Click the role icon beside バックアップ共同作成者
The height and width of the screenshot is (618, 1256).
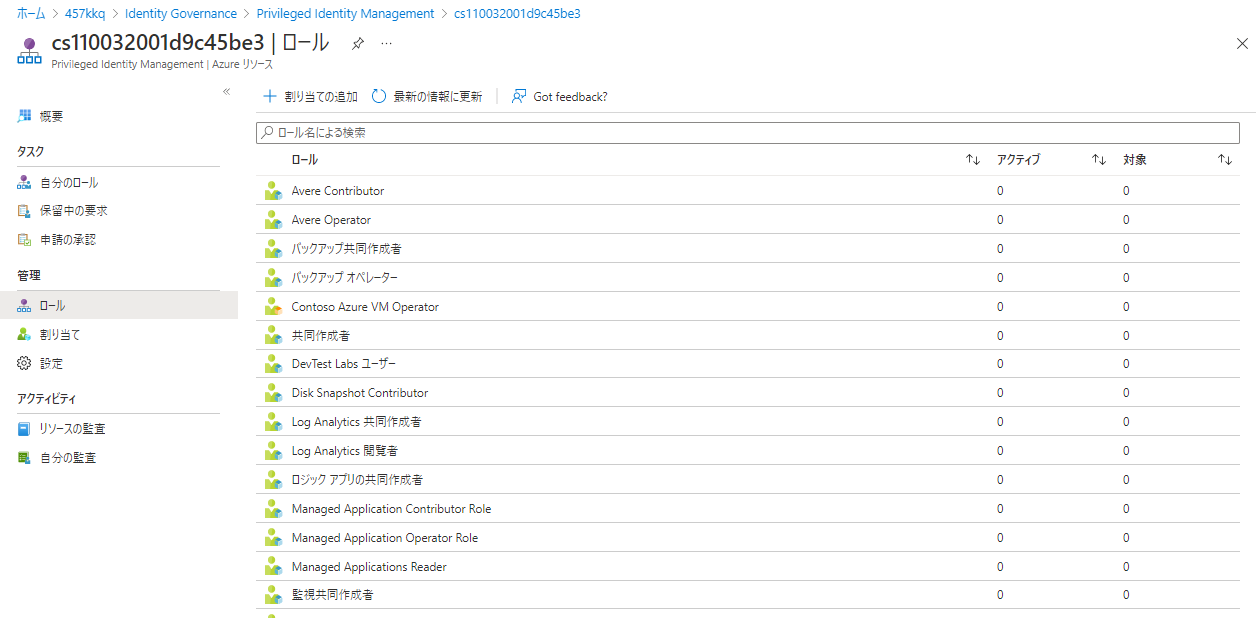click(x=273, y=249)
